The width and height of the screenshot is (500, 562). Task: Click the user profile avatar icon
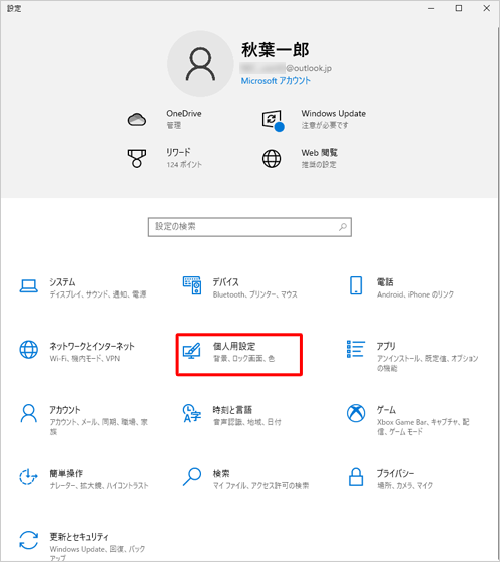(200, 64)
